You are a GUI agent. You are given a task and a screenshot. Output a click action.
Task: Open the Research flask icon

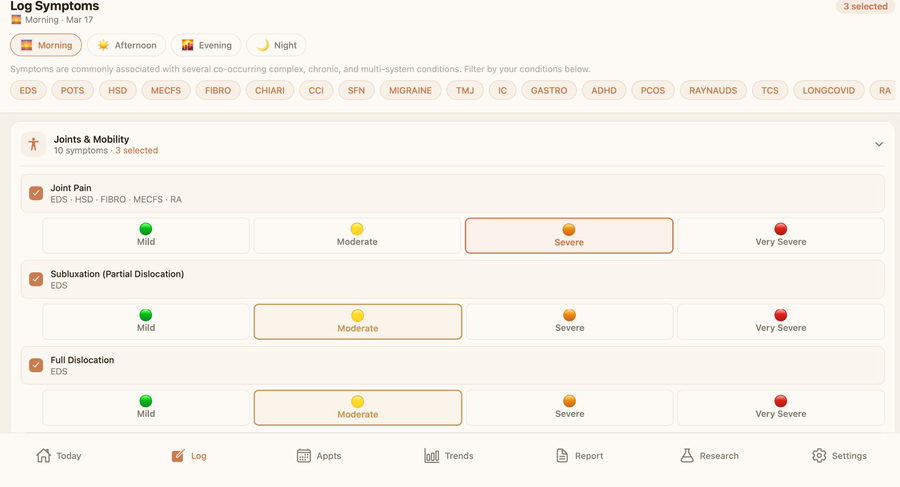(687, 455)
